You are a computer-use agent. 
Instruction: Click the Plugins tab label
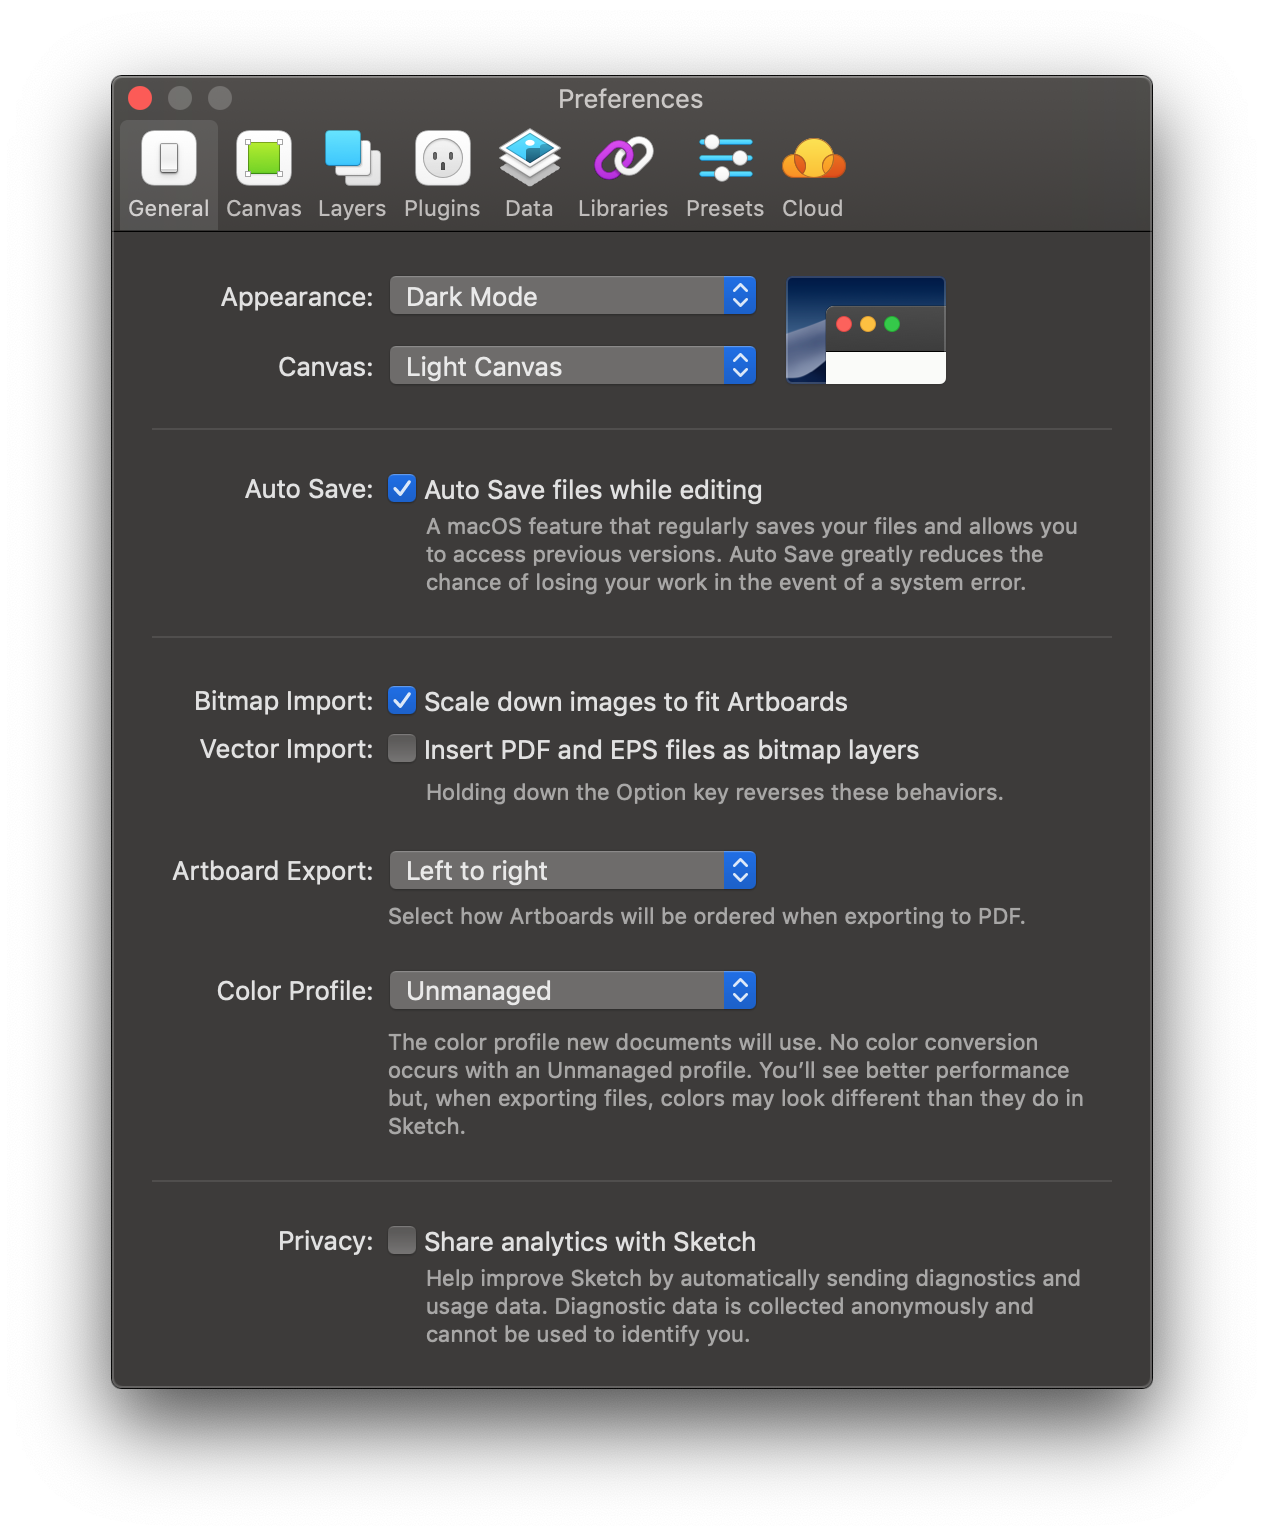click(x=442, y=209)
